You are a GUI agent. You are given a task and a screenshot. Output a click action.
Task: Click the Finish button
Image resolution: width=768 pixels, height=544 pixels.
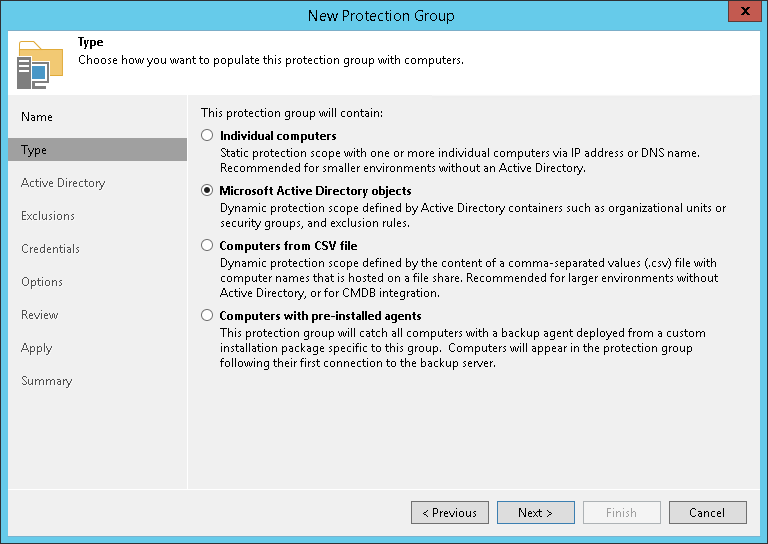pos(621,513)
